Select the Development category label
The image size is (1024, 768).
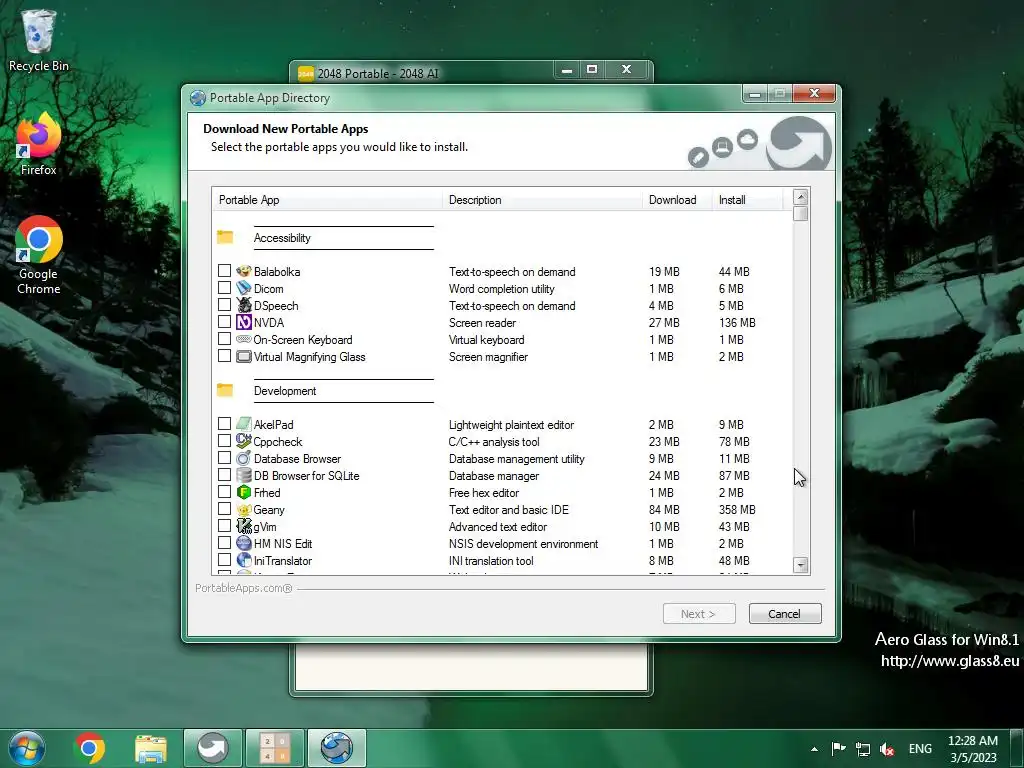click(285, 391)
